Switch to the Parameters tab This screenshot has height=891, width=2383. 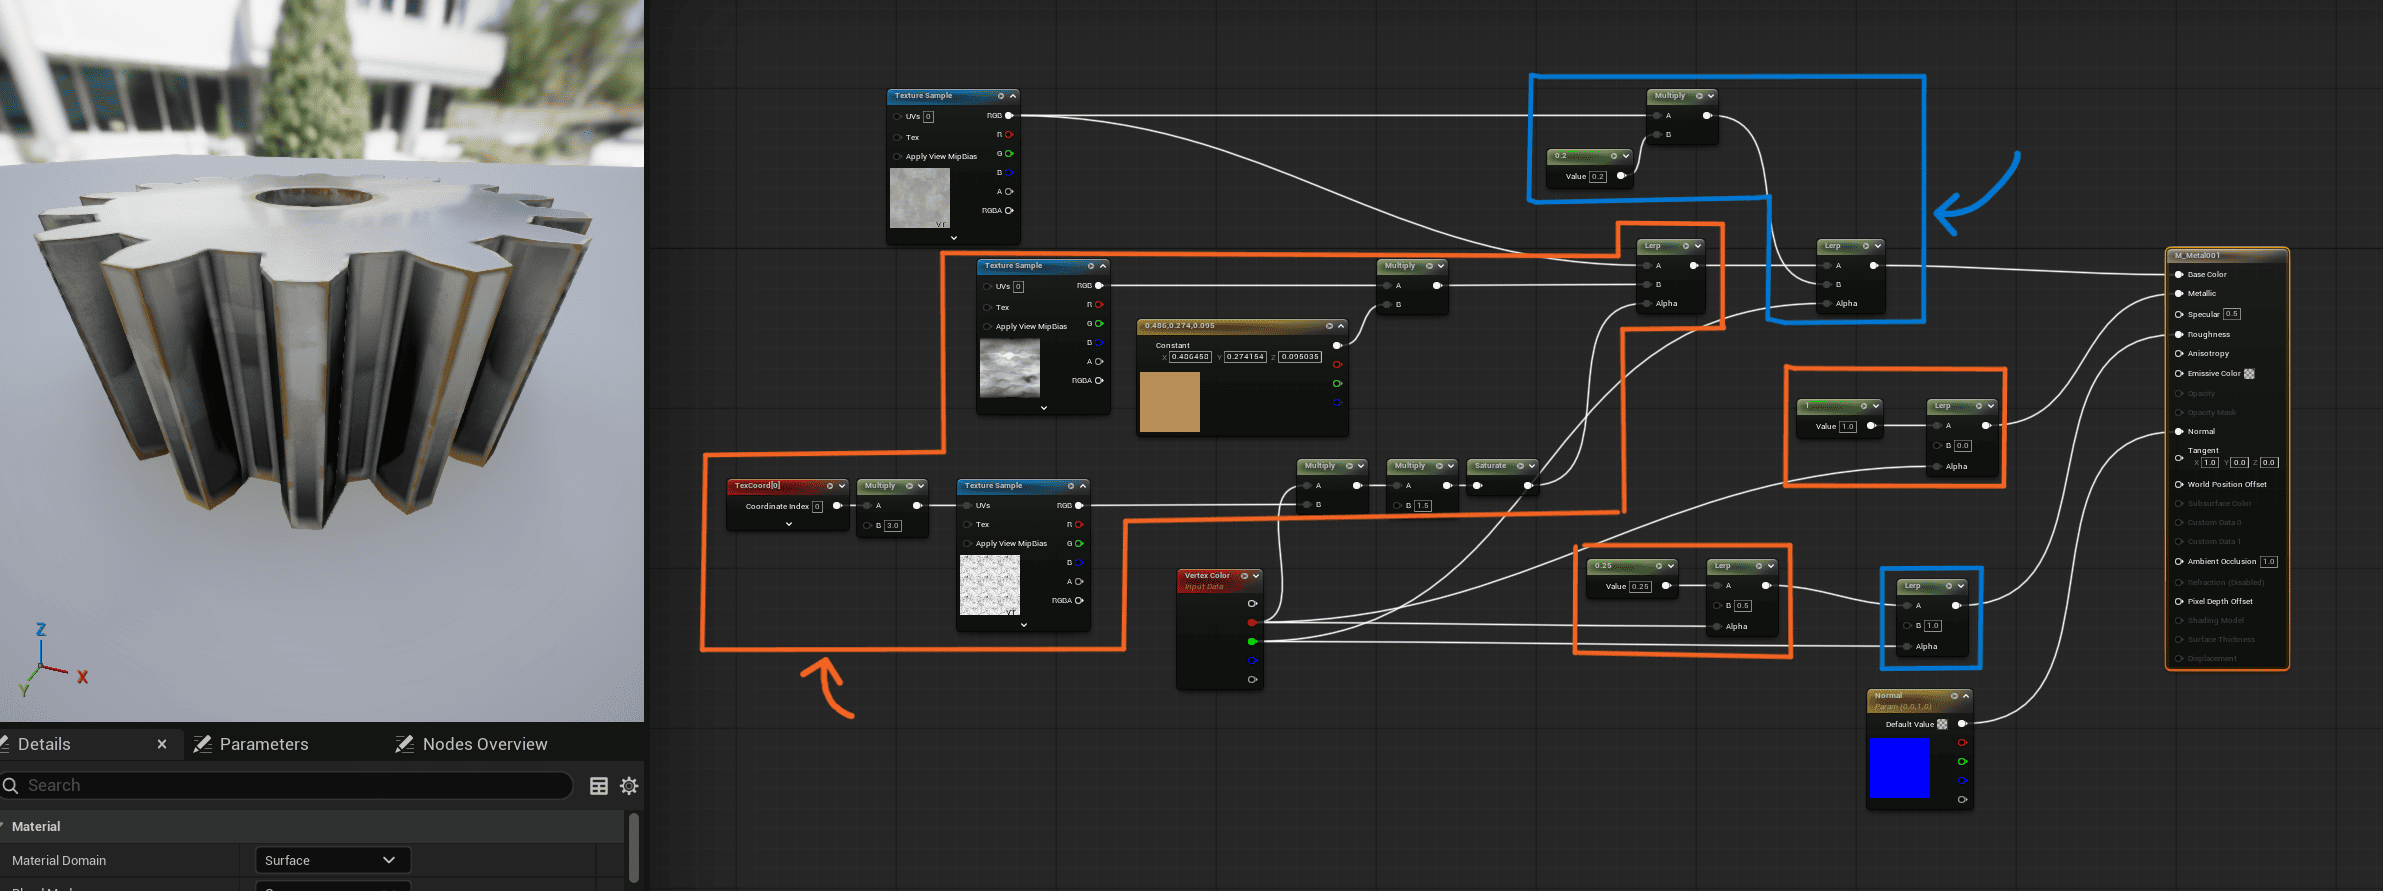click(x=263, y=744)
